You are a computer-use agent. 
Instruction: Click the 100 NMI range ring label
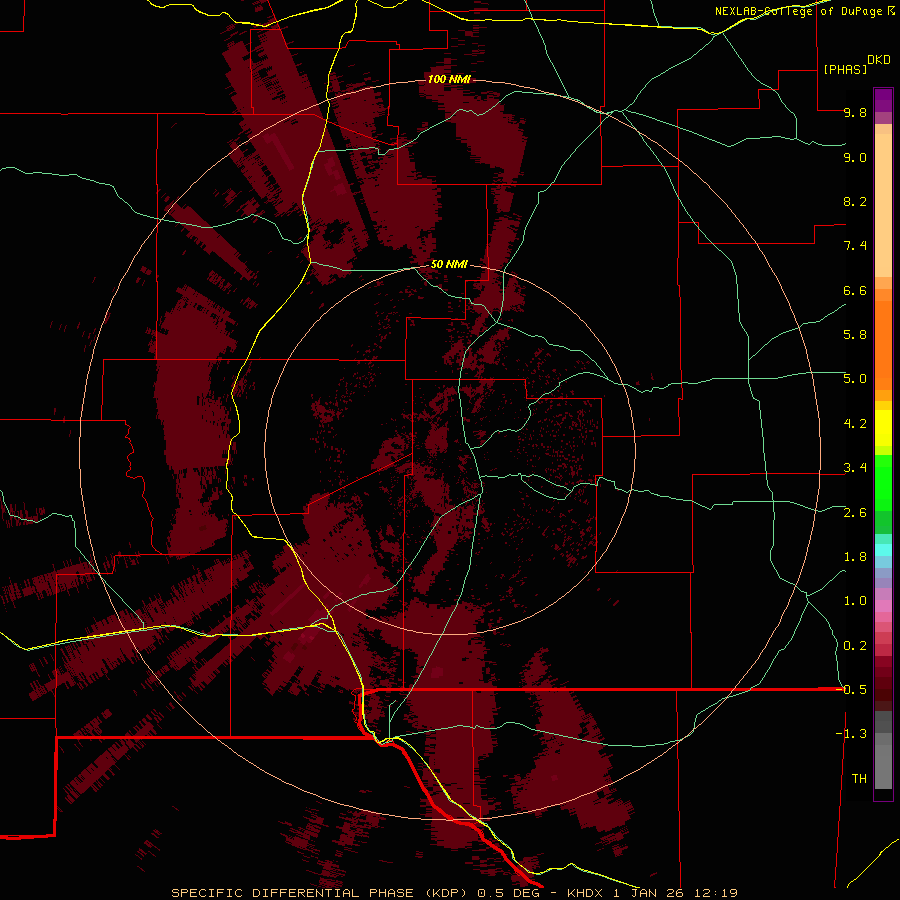(449, 79)
